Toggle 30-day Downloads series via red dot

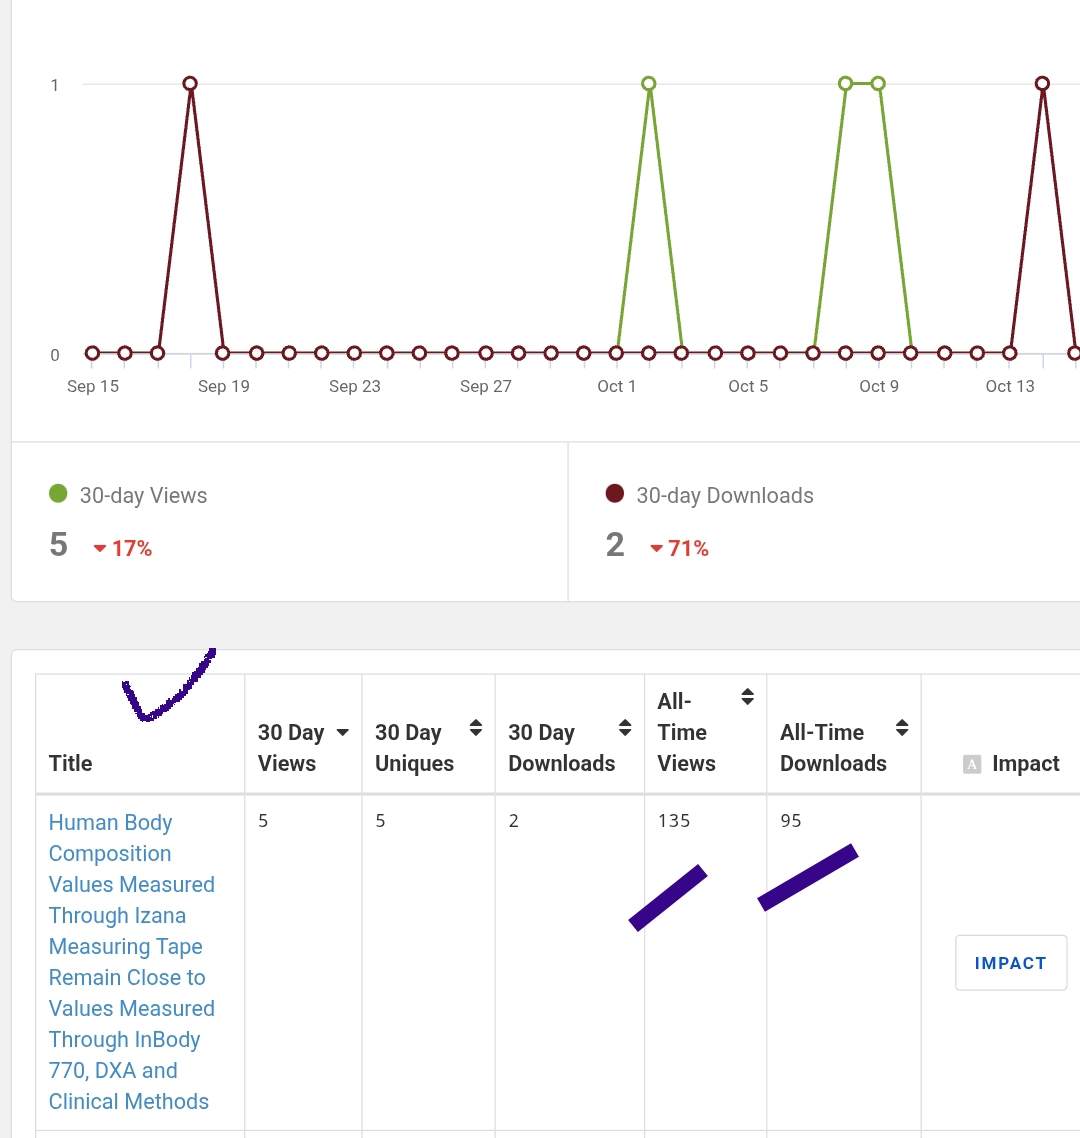pos(615,493)
